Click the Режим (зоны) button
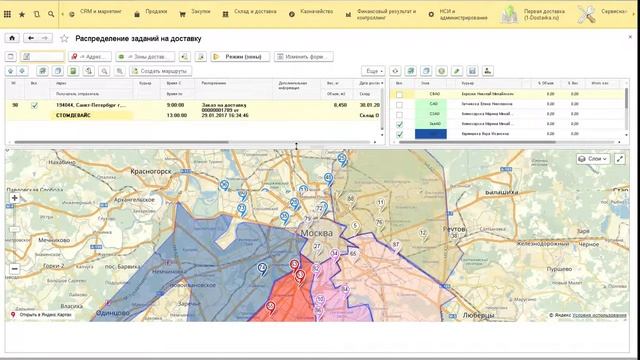This screenshot has height=360, width=640. pyautogui.click(x=240, y=56)
